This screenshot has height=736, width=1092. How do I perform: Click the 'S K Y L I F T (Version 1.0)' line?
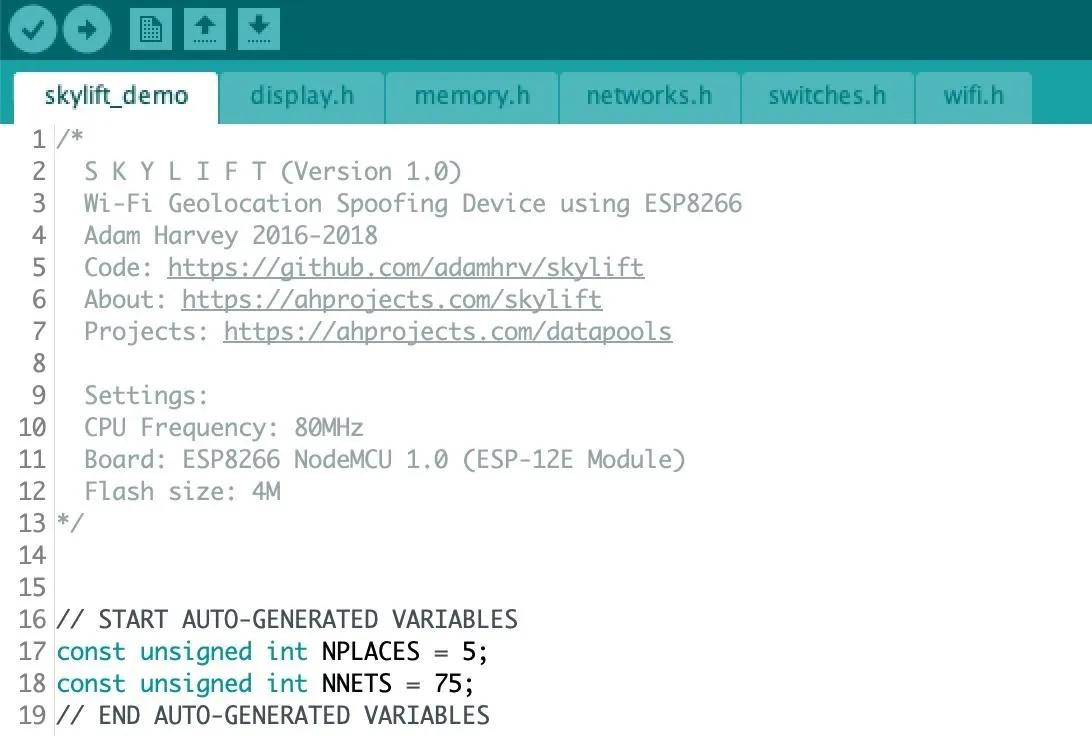(x=273, y=172)
